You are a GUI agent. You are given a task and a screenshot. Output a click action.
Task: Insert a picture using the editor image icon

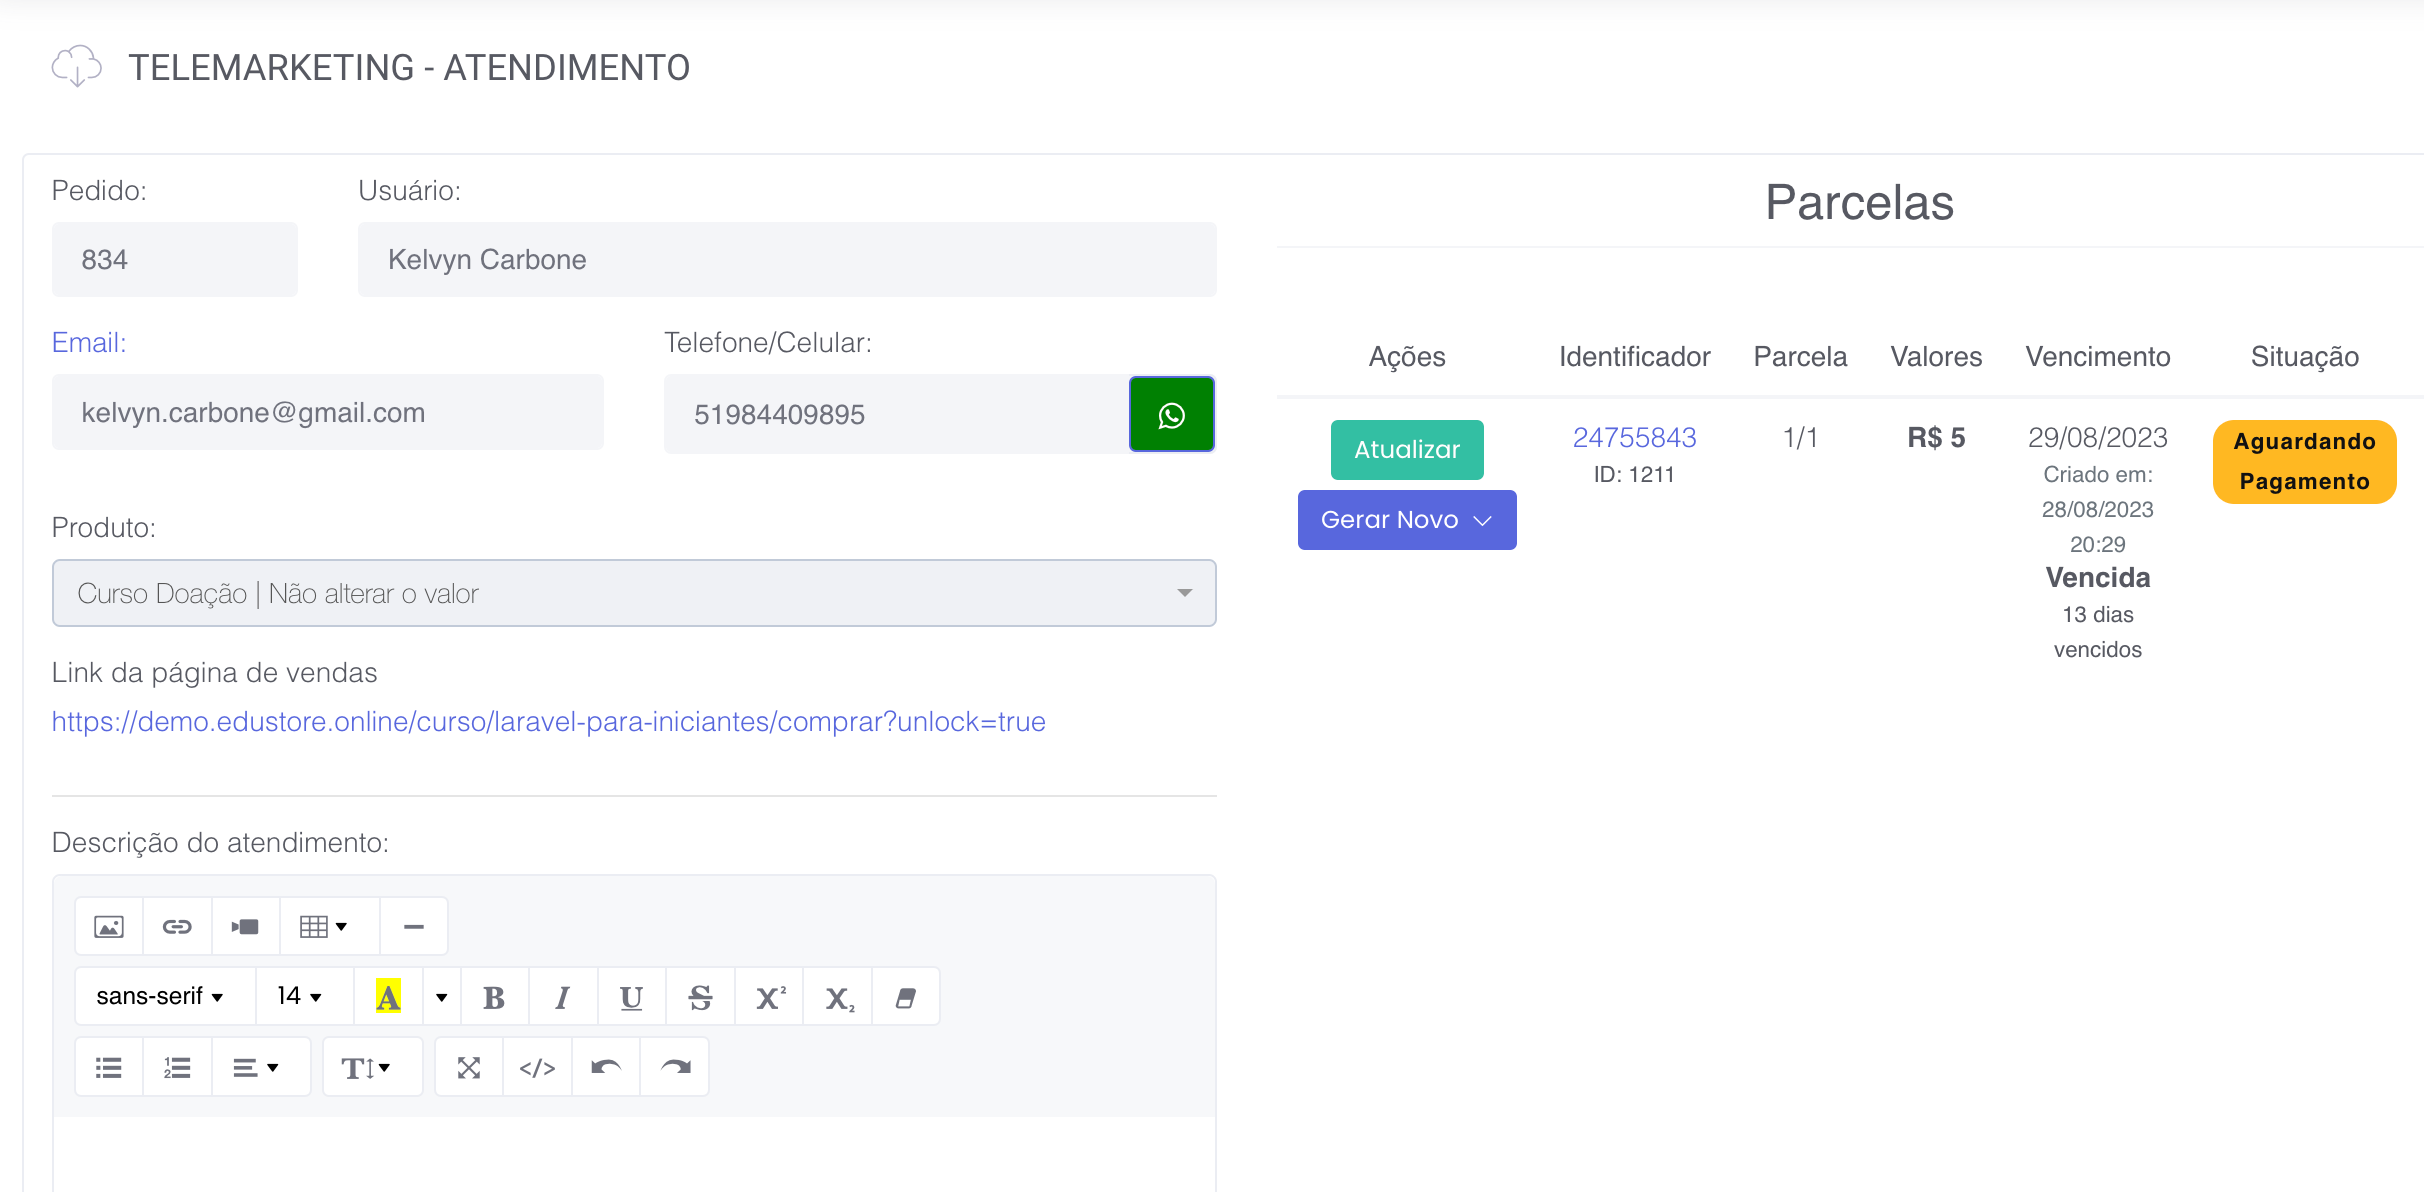tap(109, 927)
